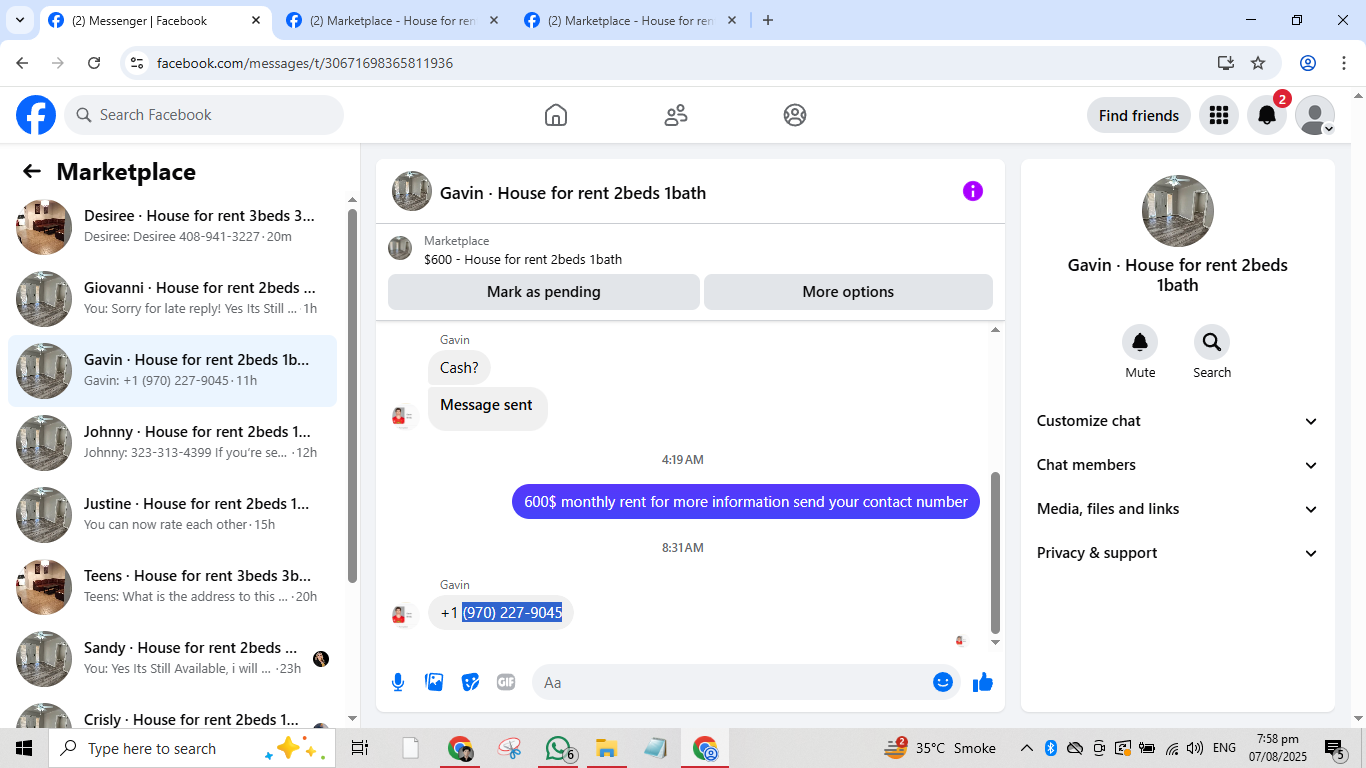Bookmark this page with the star icon
Image resolution: width=1366 pixels, height=768 pixels.
click(x=1258, y=63)
